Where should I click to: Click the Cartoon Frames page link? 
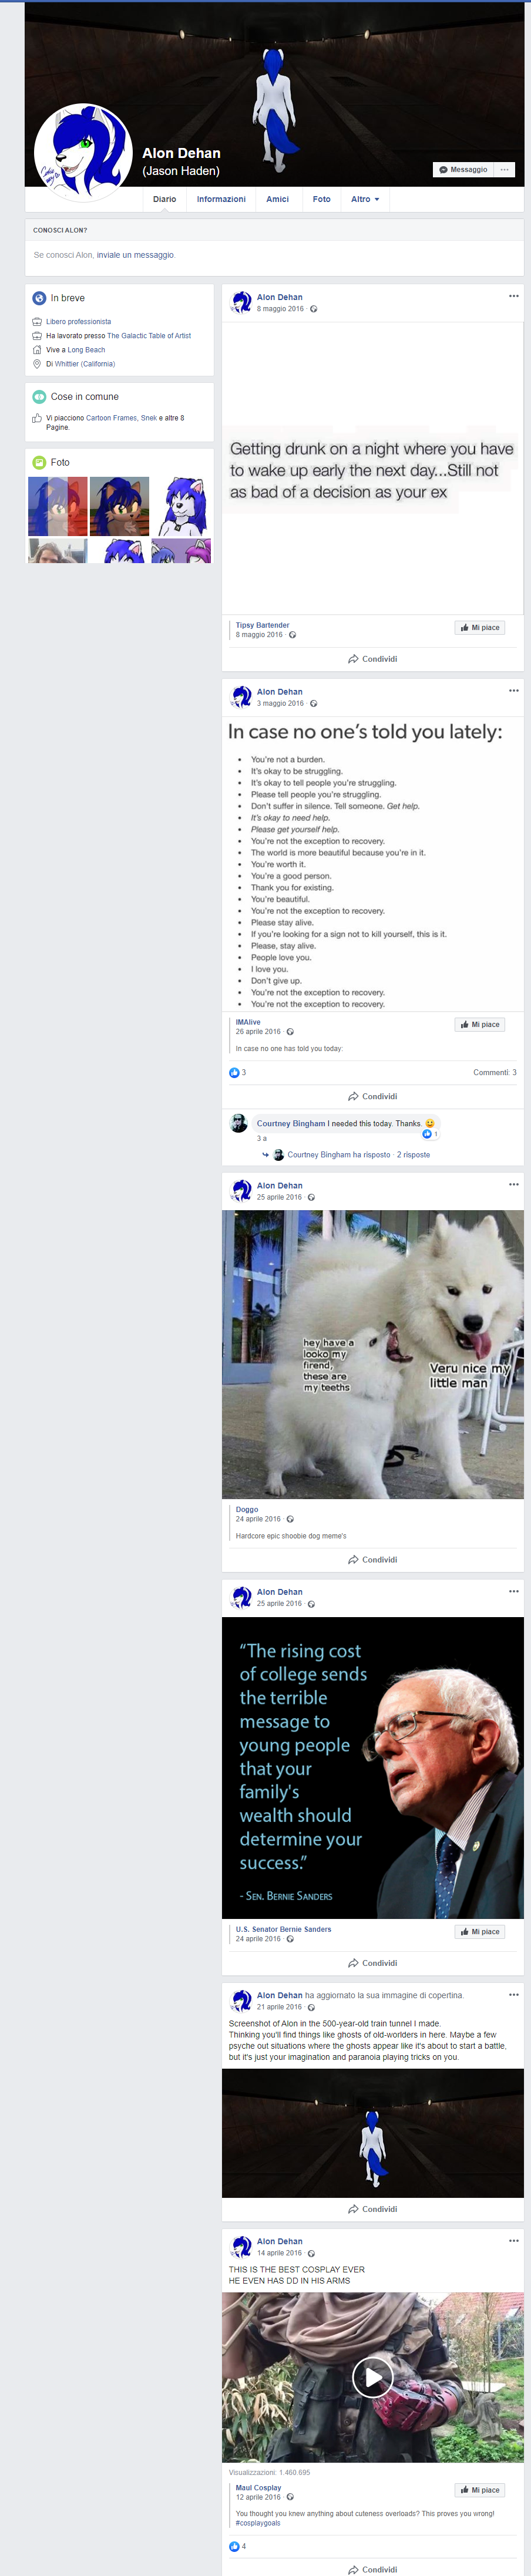click(111, 418)
